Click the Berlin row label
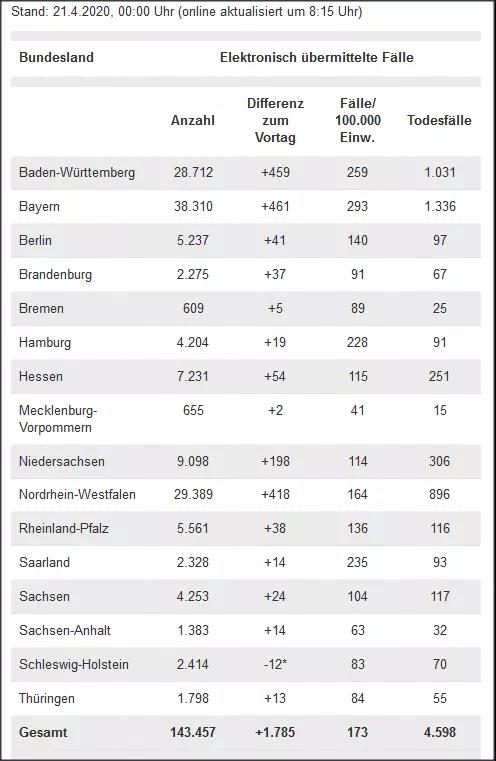 point(35,240)
